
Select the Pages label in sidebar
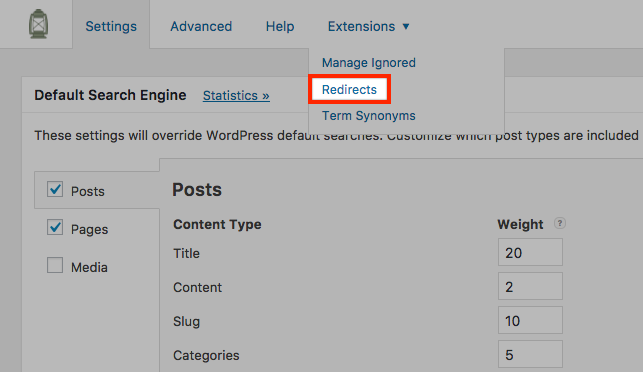tap(89, 229)
